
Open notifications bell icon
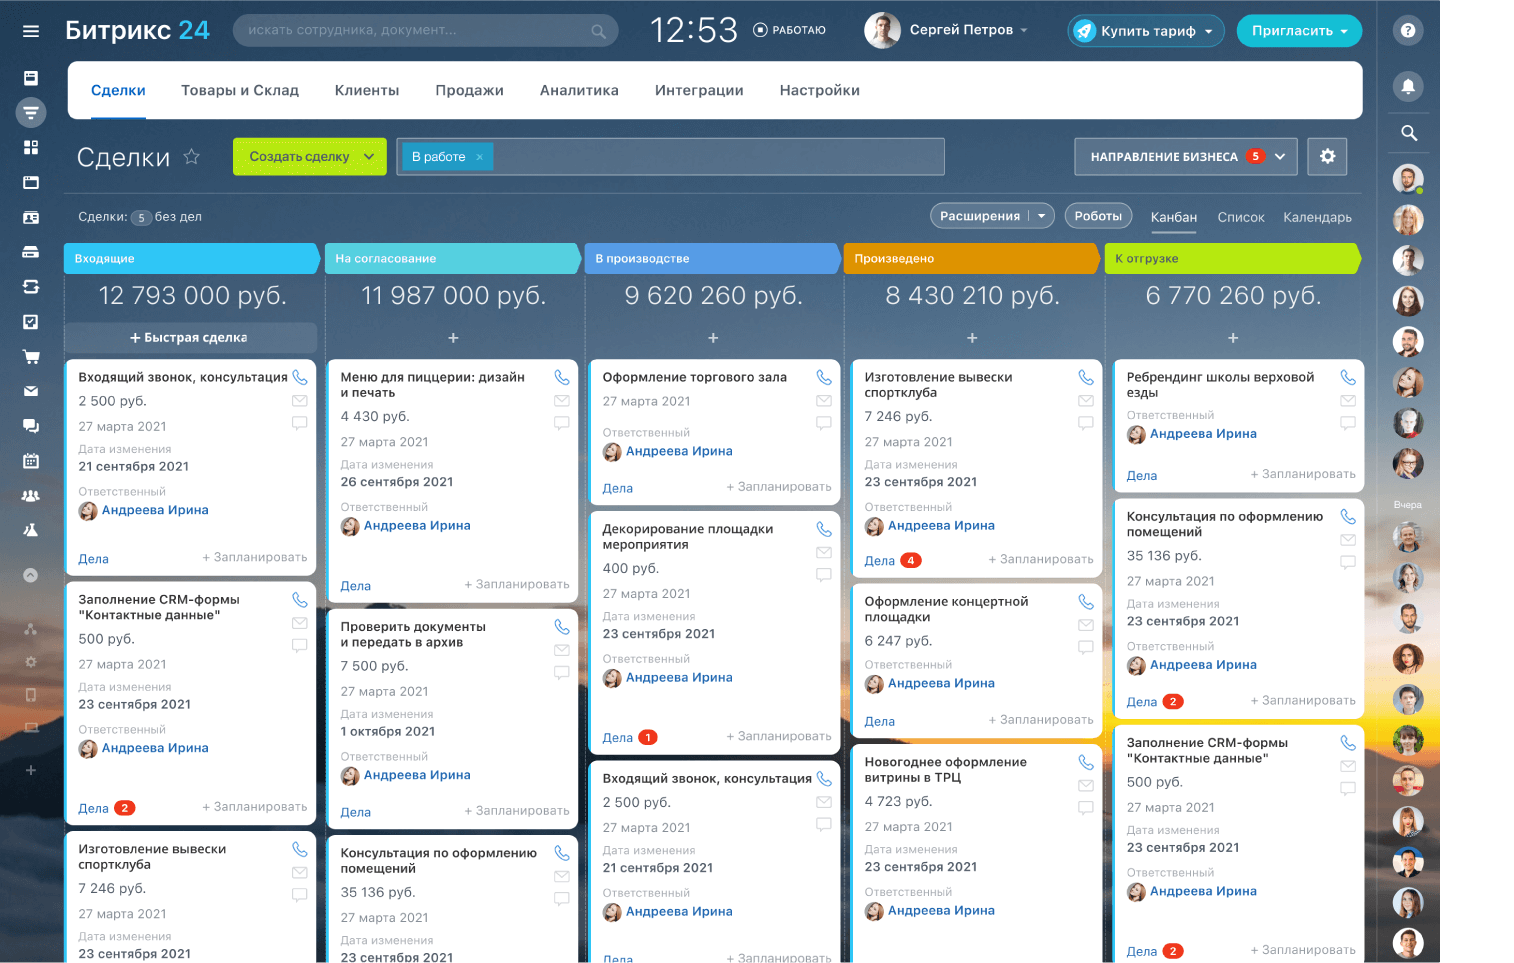[x=1408, y=86]
